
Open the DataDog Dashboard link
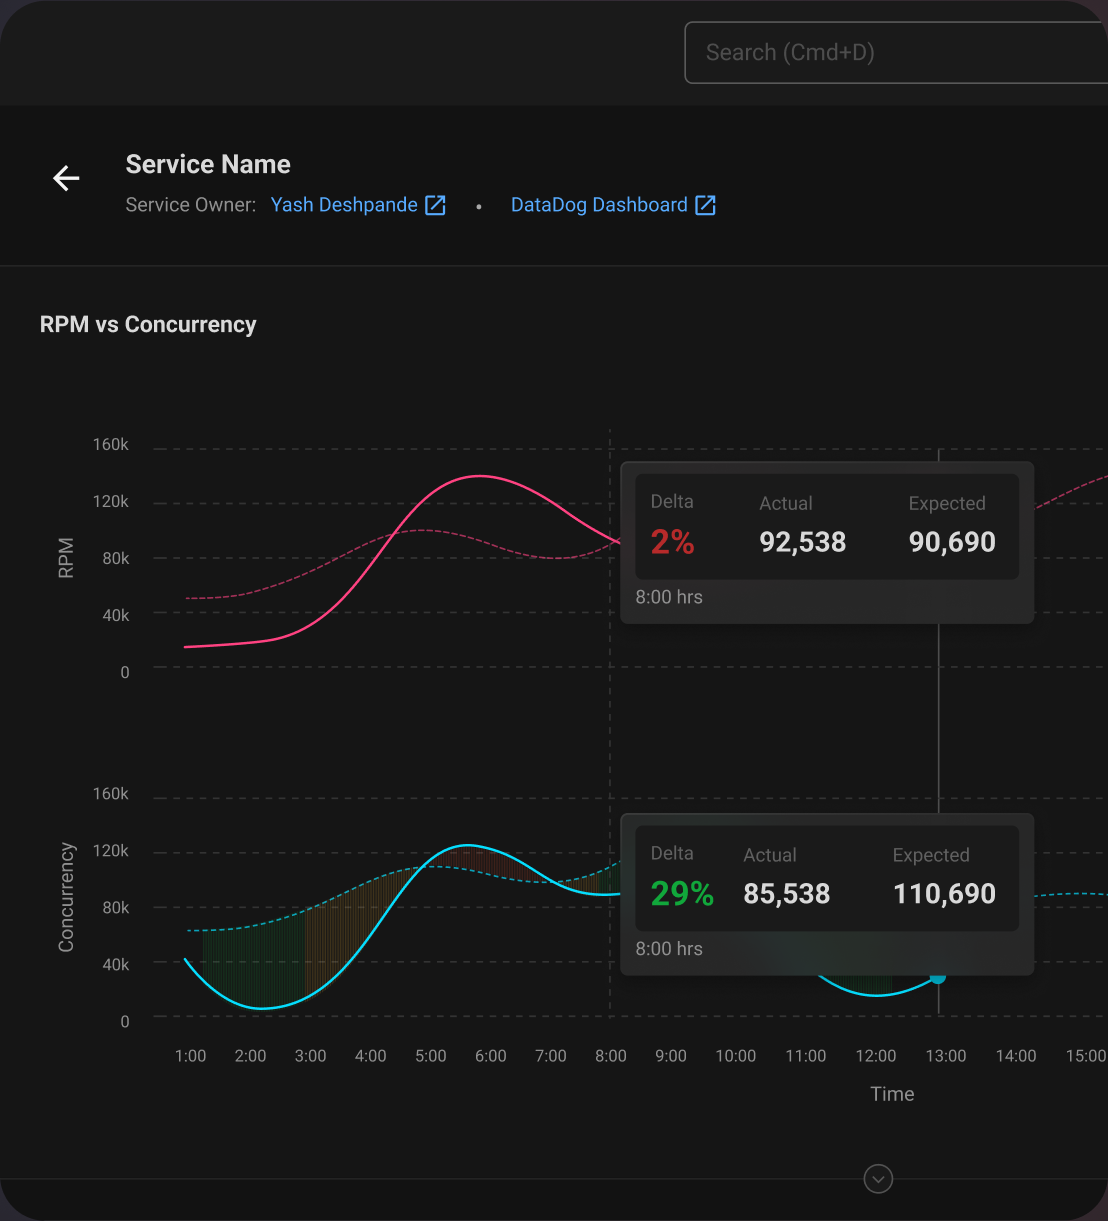(599, 205)
